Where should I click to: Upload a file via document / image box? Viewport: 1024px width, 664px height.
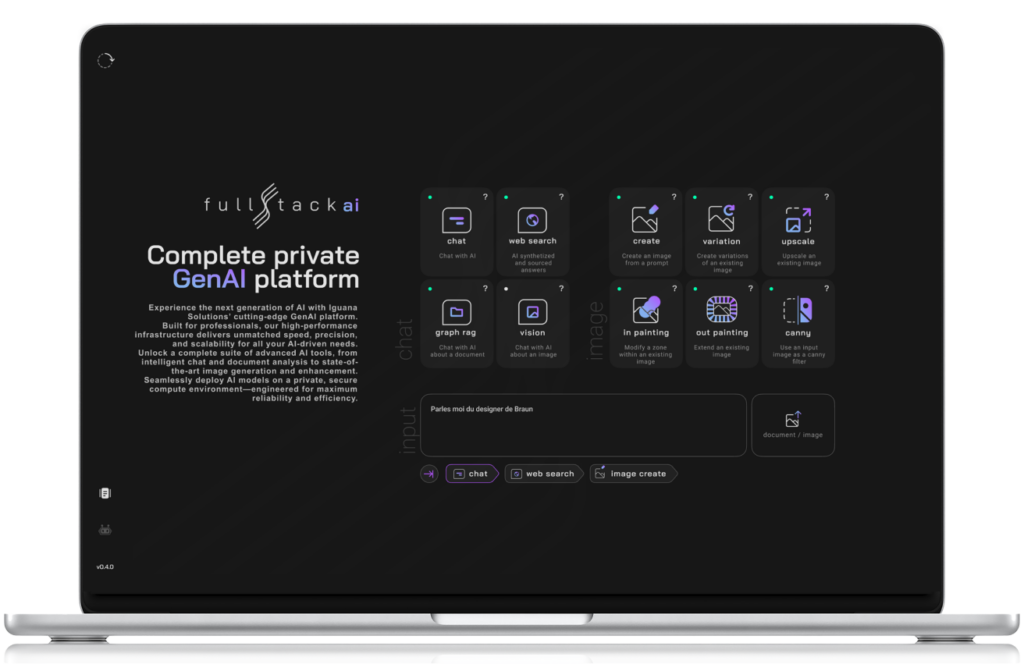(793, 425)
